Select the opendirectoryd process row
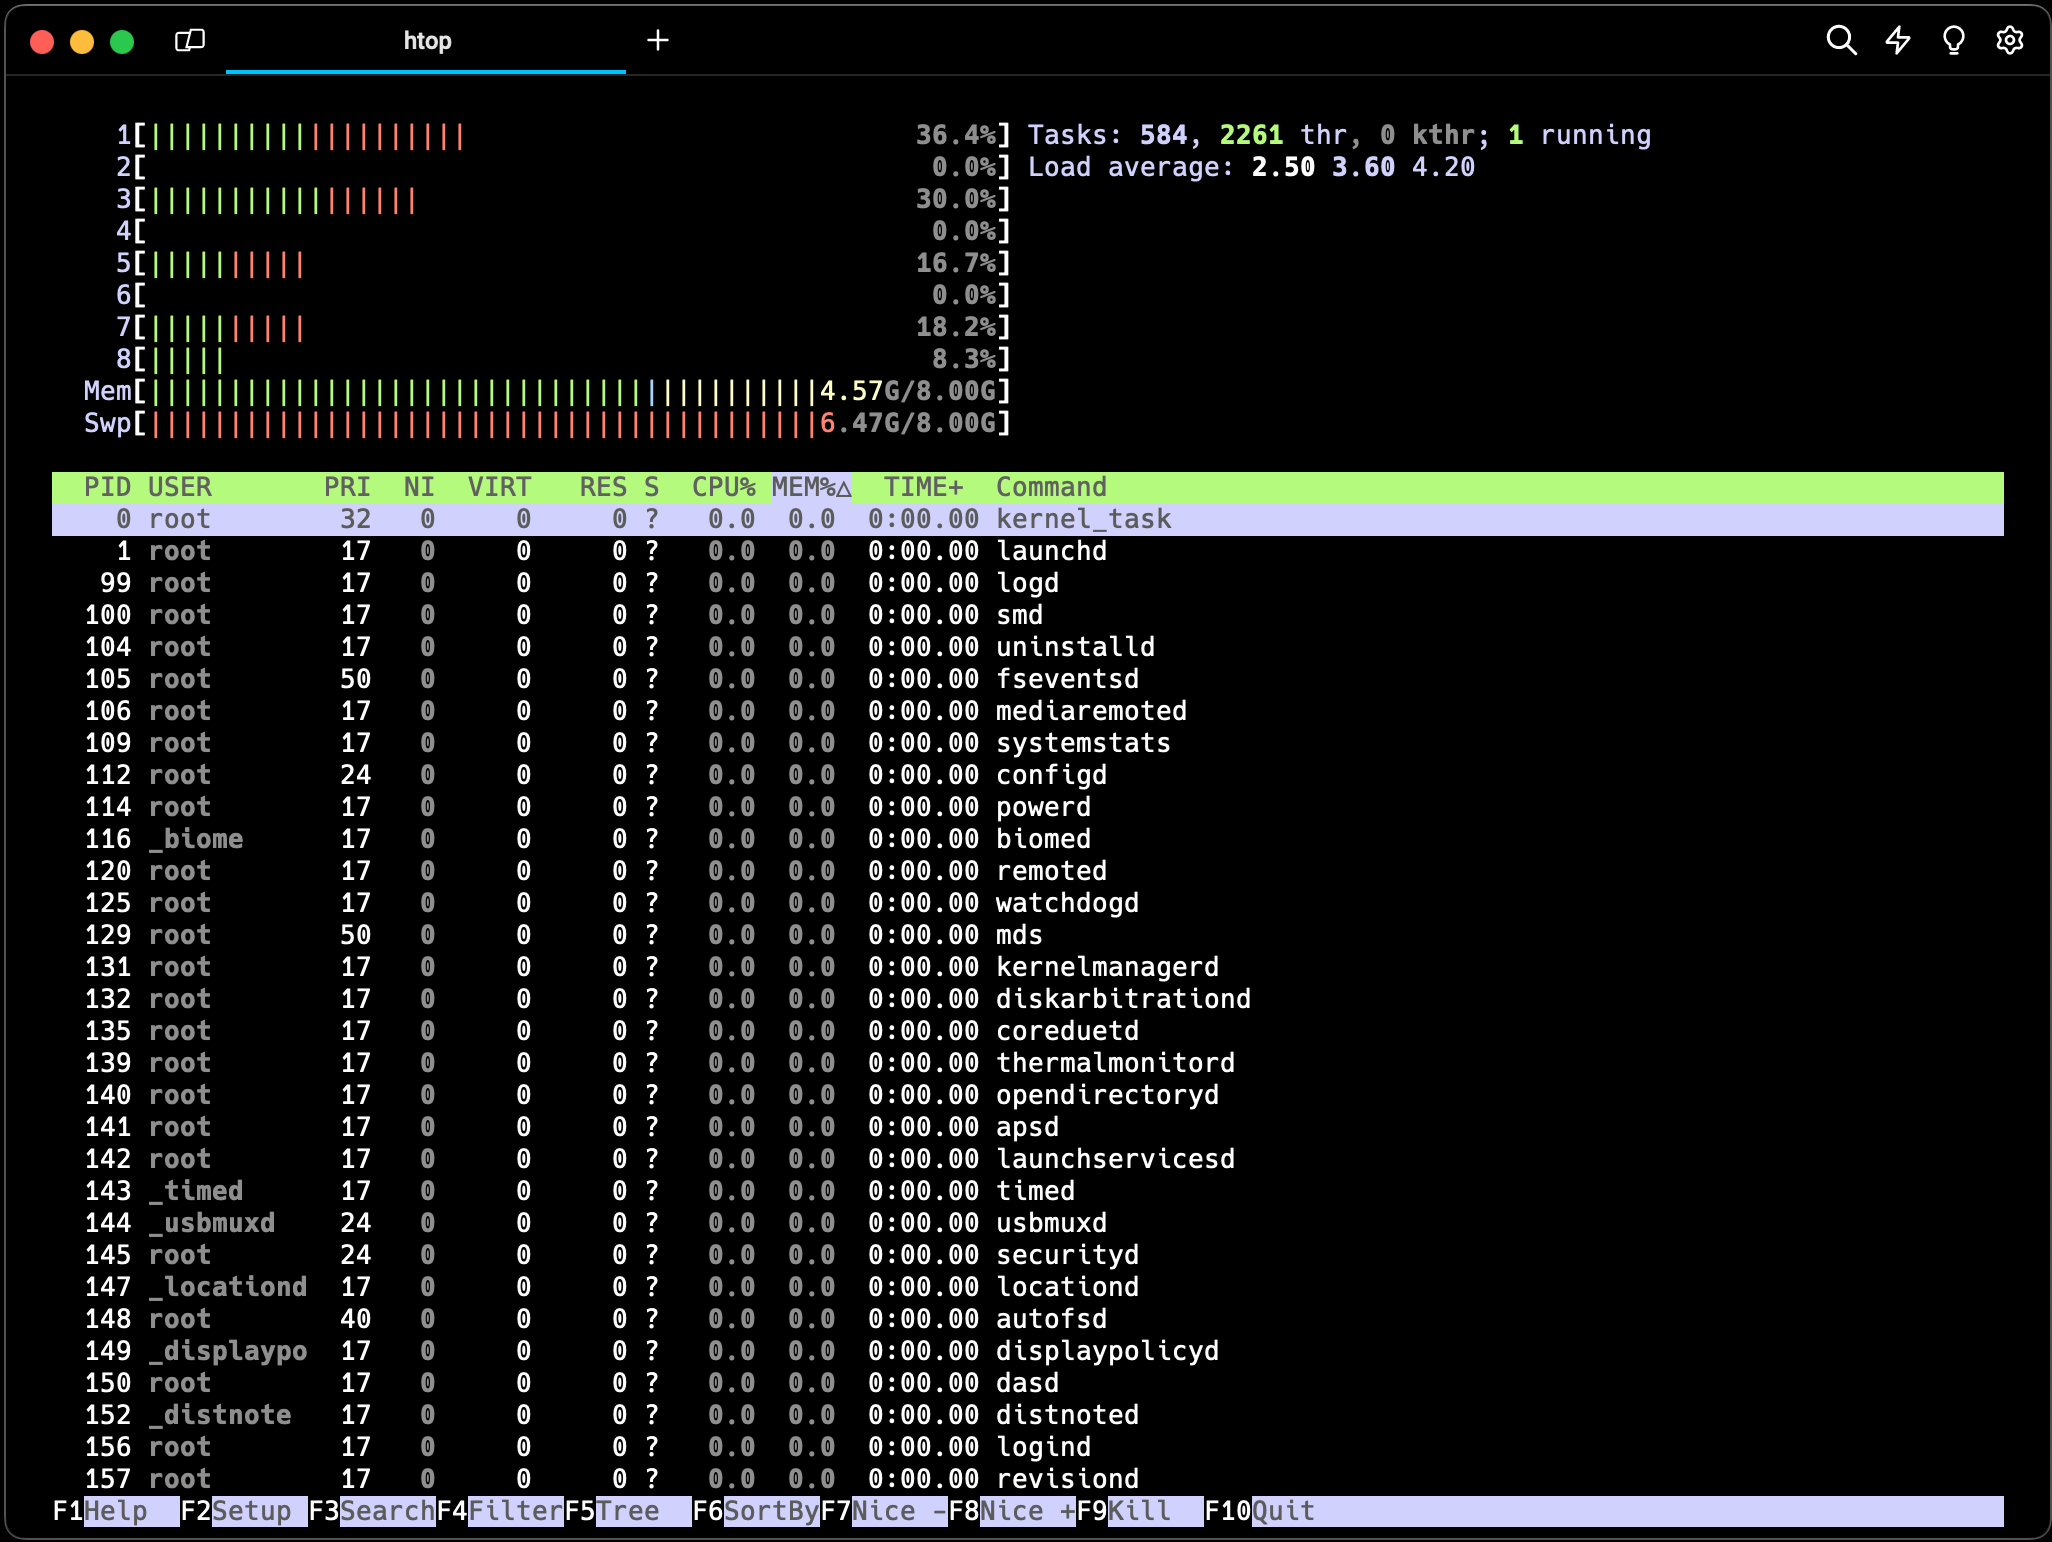2052x1542 pixels. click(x=1028, y=1095)
